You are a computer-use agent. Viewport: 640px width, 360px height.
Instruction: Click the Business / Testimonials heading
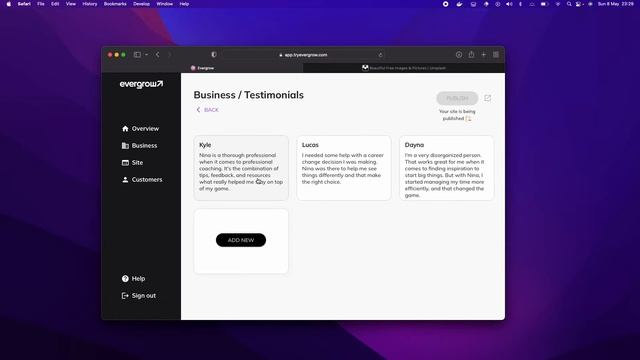[x=249, y=95]
